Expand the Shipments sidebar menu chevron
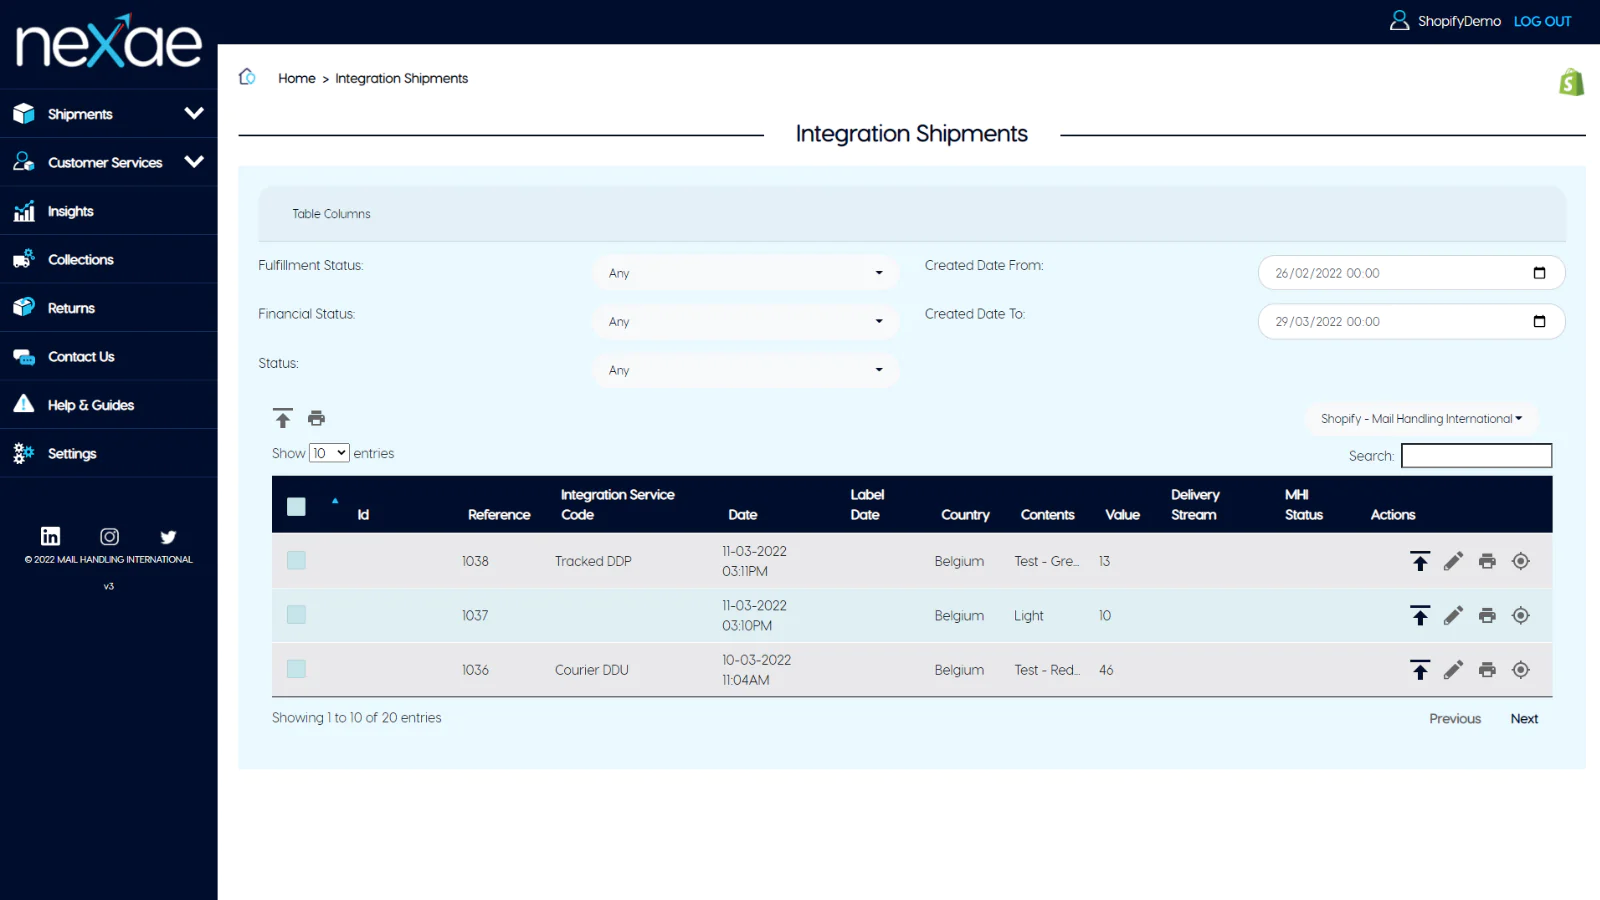The height and width of the screenshot is (900, 1600). click(x=194, y=113)
